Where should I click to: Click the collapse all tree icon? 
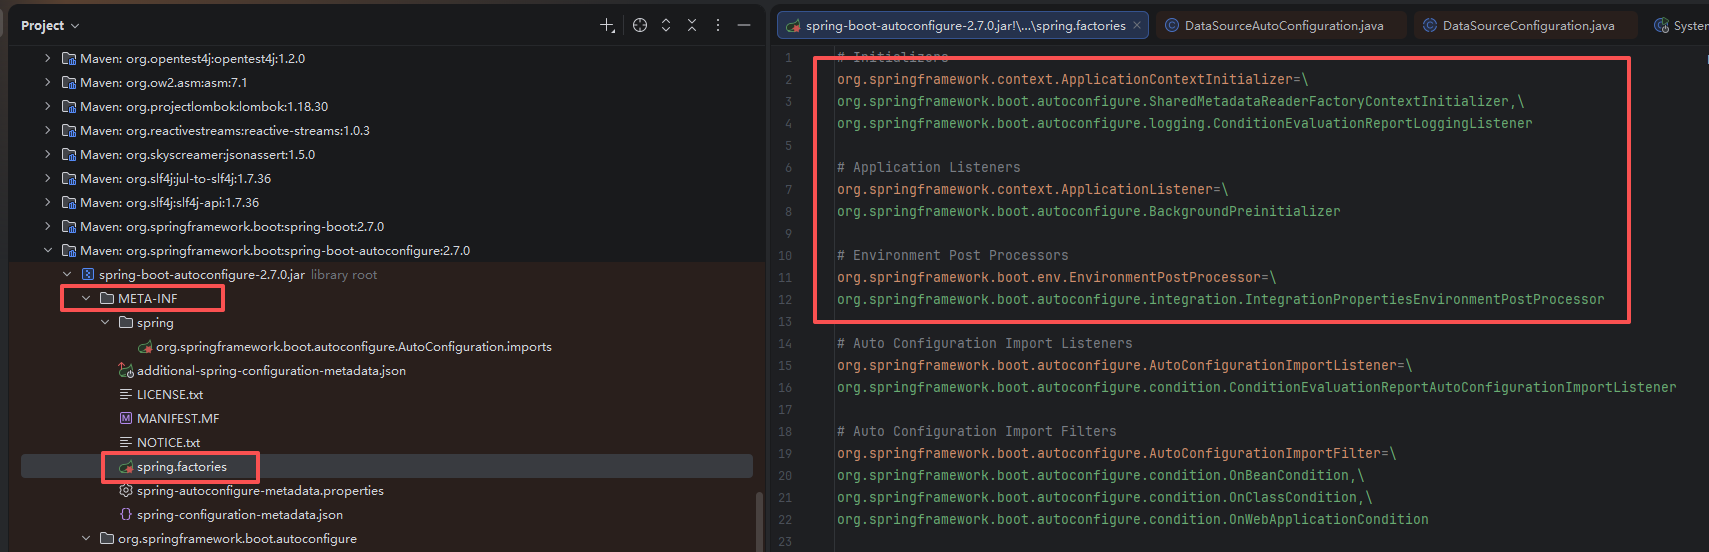pos(692,25)
